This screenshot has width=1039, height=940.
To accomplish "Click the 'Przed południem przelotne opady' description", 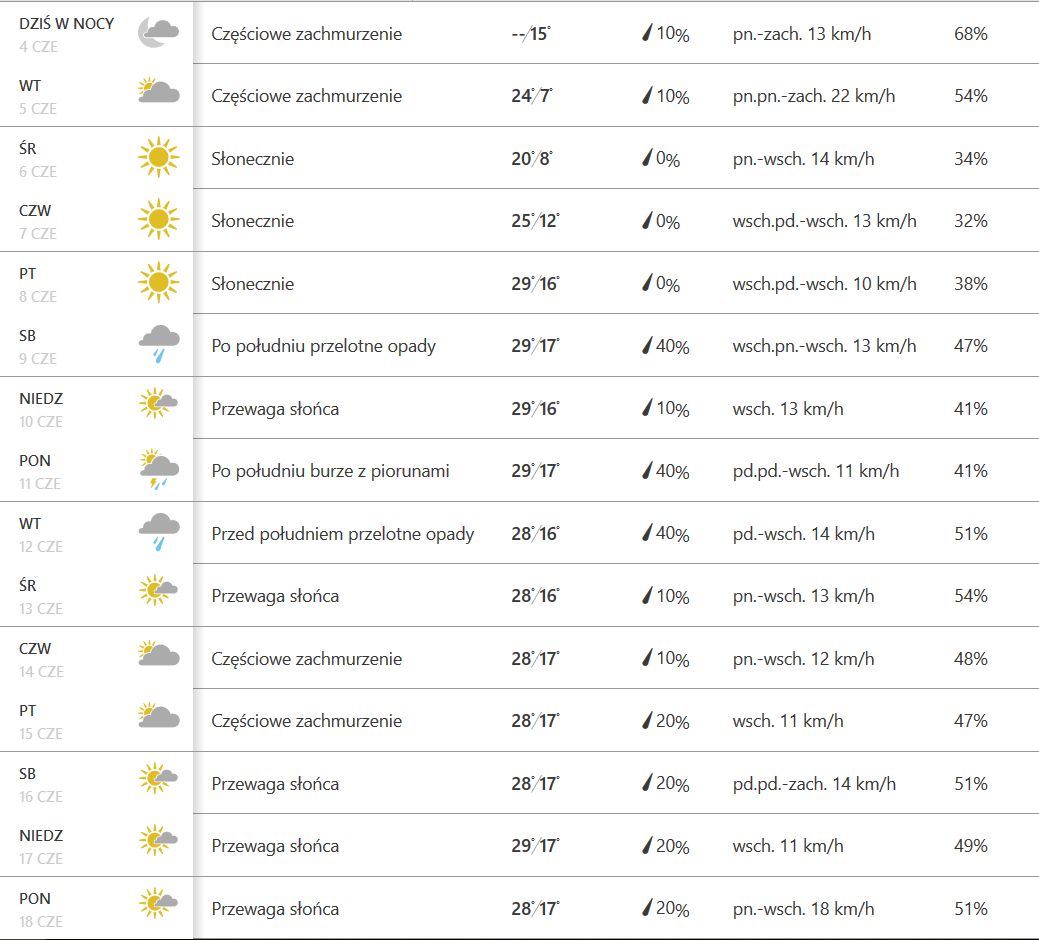I will [x=343, y=534].
